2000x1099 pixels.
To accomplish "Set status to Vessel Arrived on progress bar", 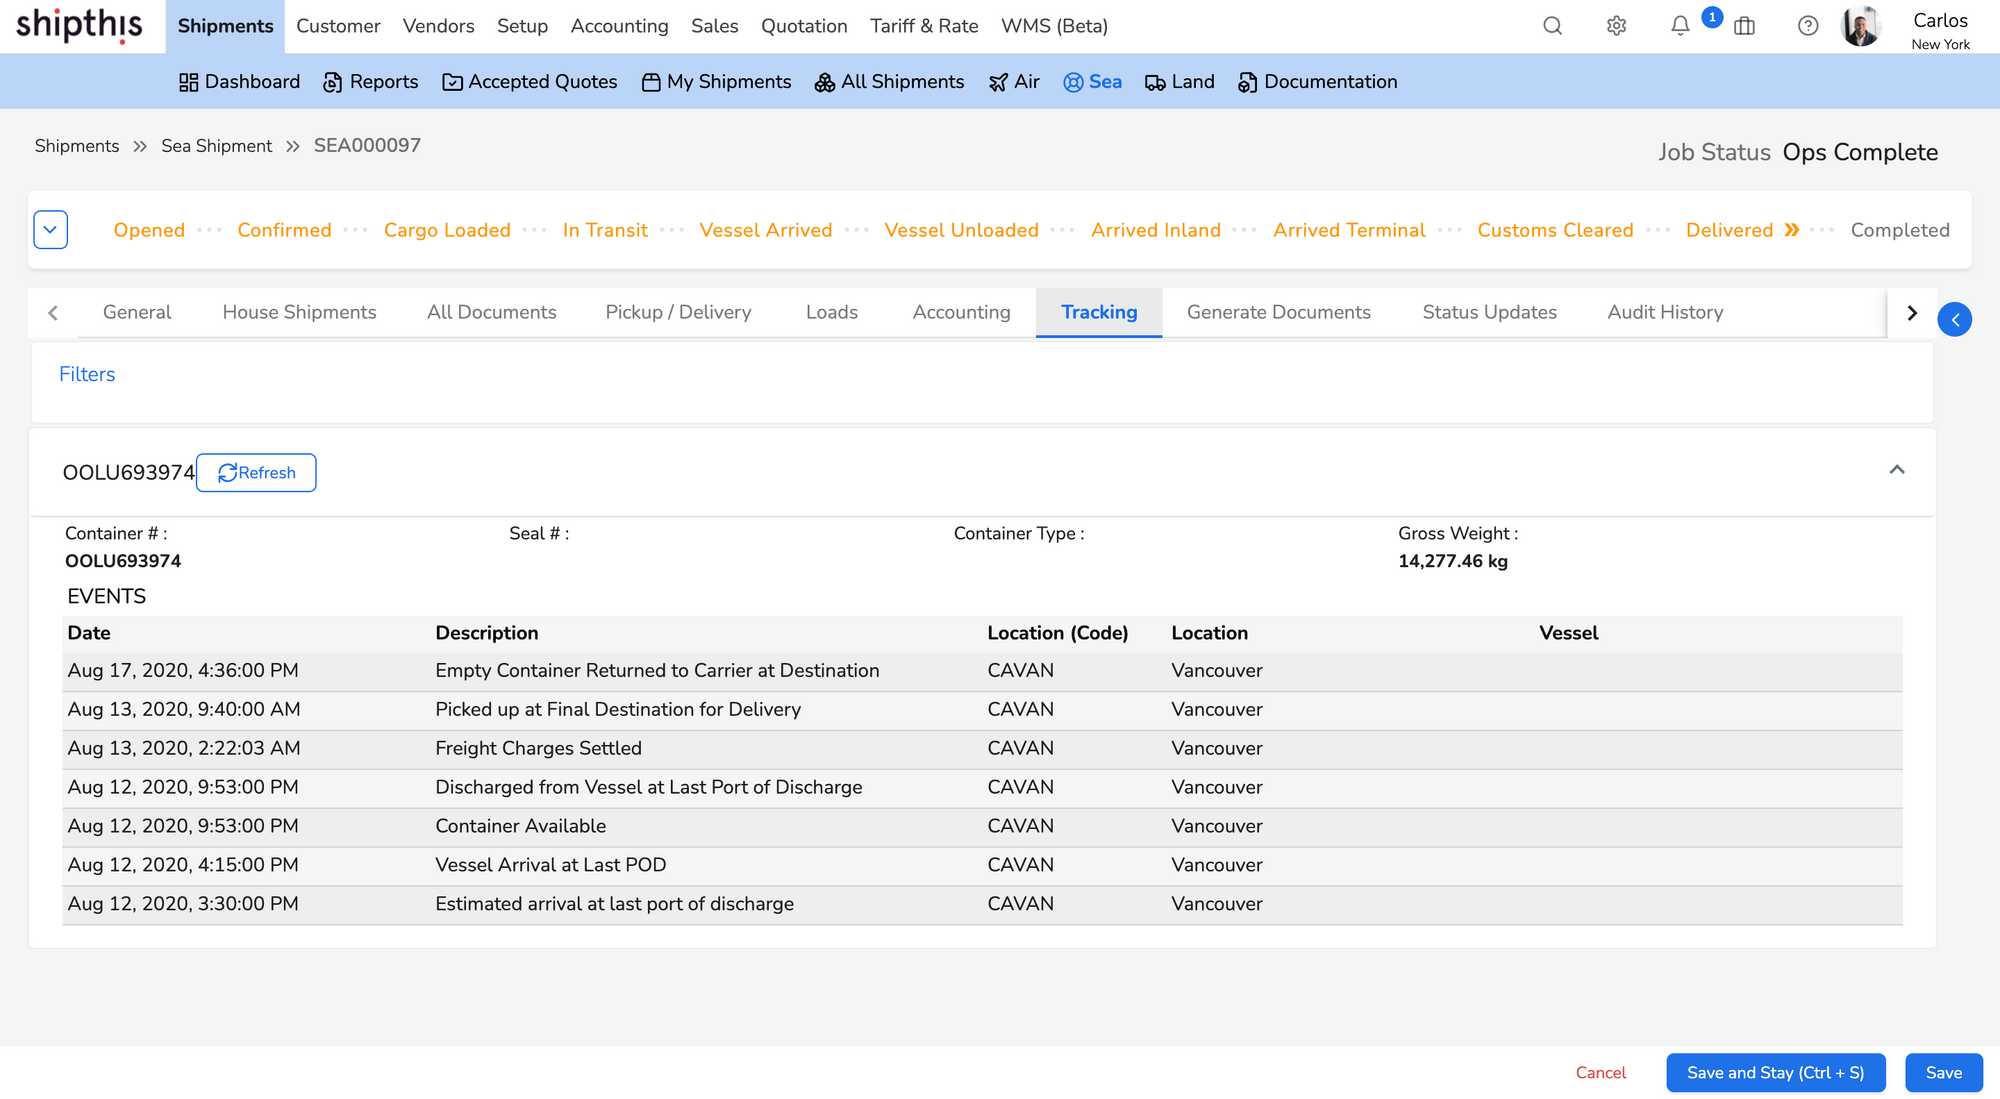I will point(766,229).
